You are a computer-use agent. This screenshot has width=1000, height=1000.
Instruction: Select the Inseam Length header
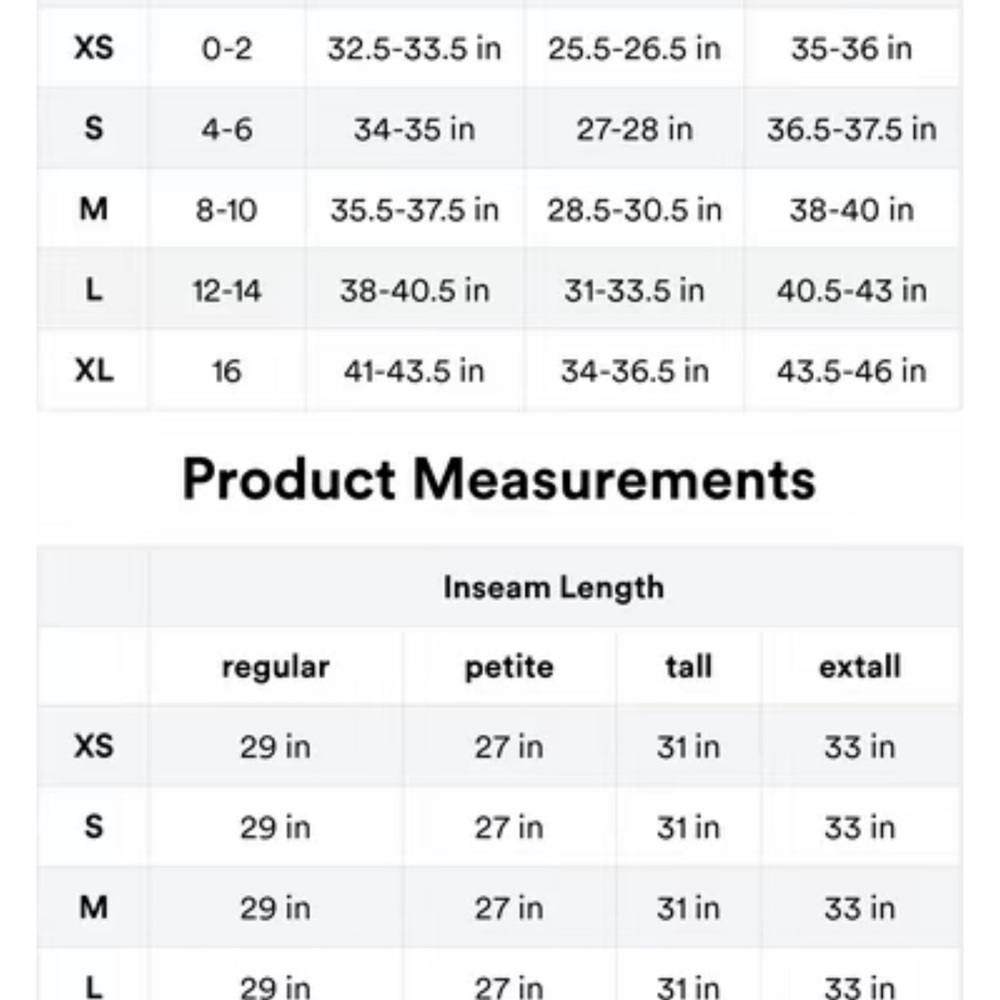click(x=554, y=587)
